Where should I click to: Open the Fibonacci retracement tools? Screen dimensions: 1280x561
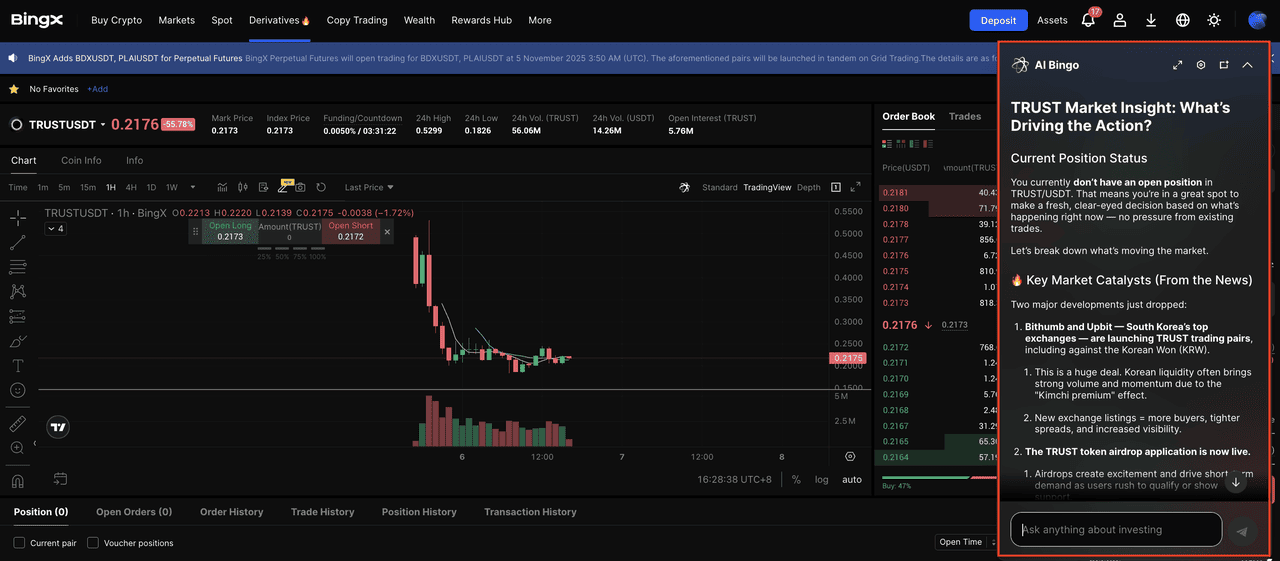pos(18,267)
